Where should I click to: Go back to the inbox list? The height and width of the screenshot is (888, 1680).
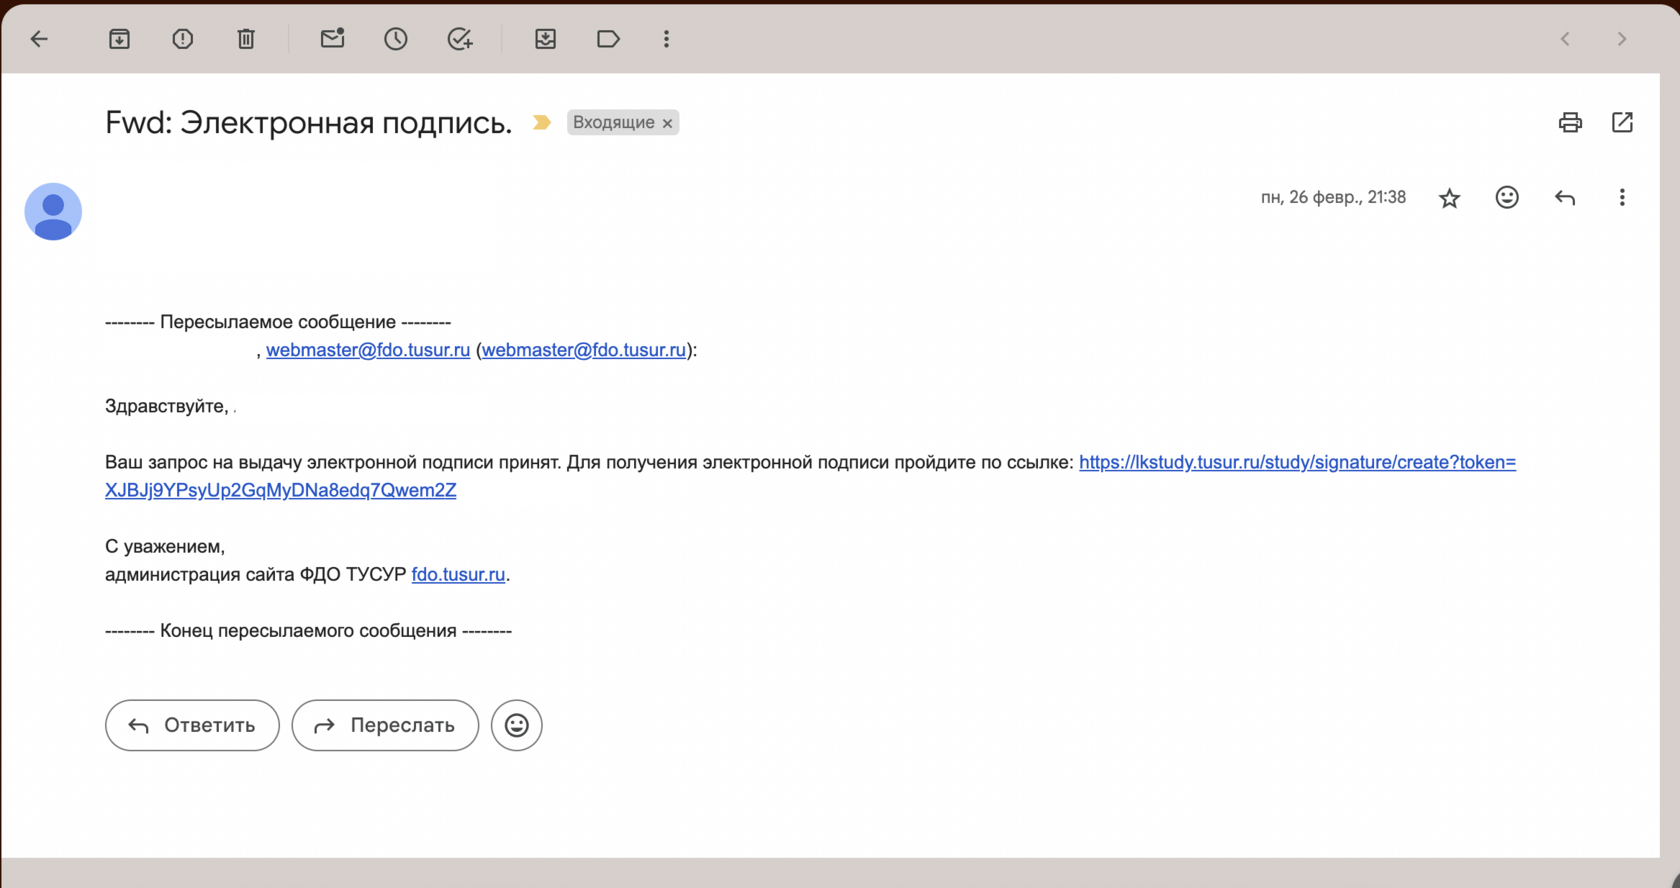tap(39, 39)
